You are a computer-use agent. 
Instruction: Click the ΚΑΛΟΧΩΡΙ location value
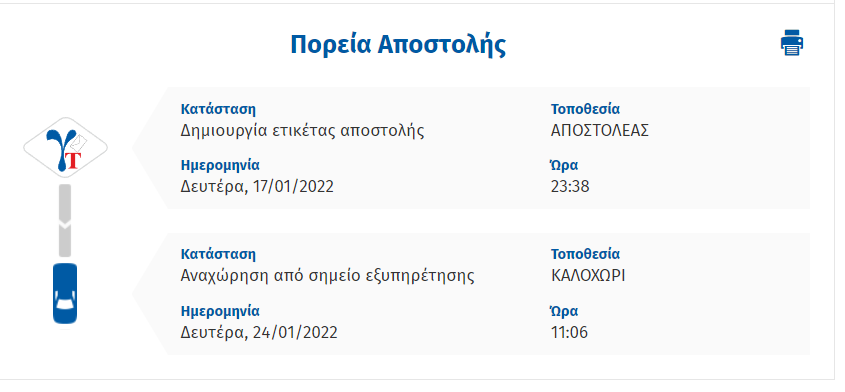pyautogui.click(x=588, y=276)
